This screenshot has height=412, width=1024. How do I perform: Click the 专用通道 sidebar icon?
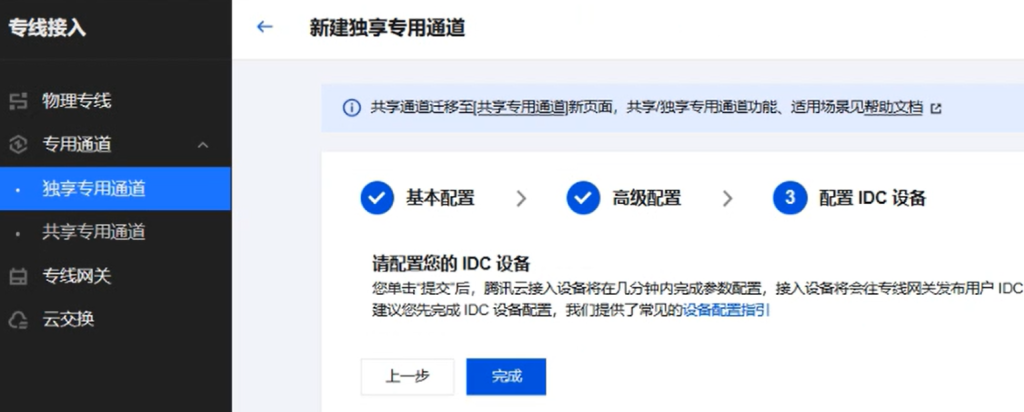click(18, 145)
